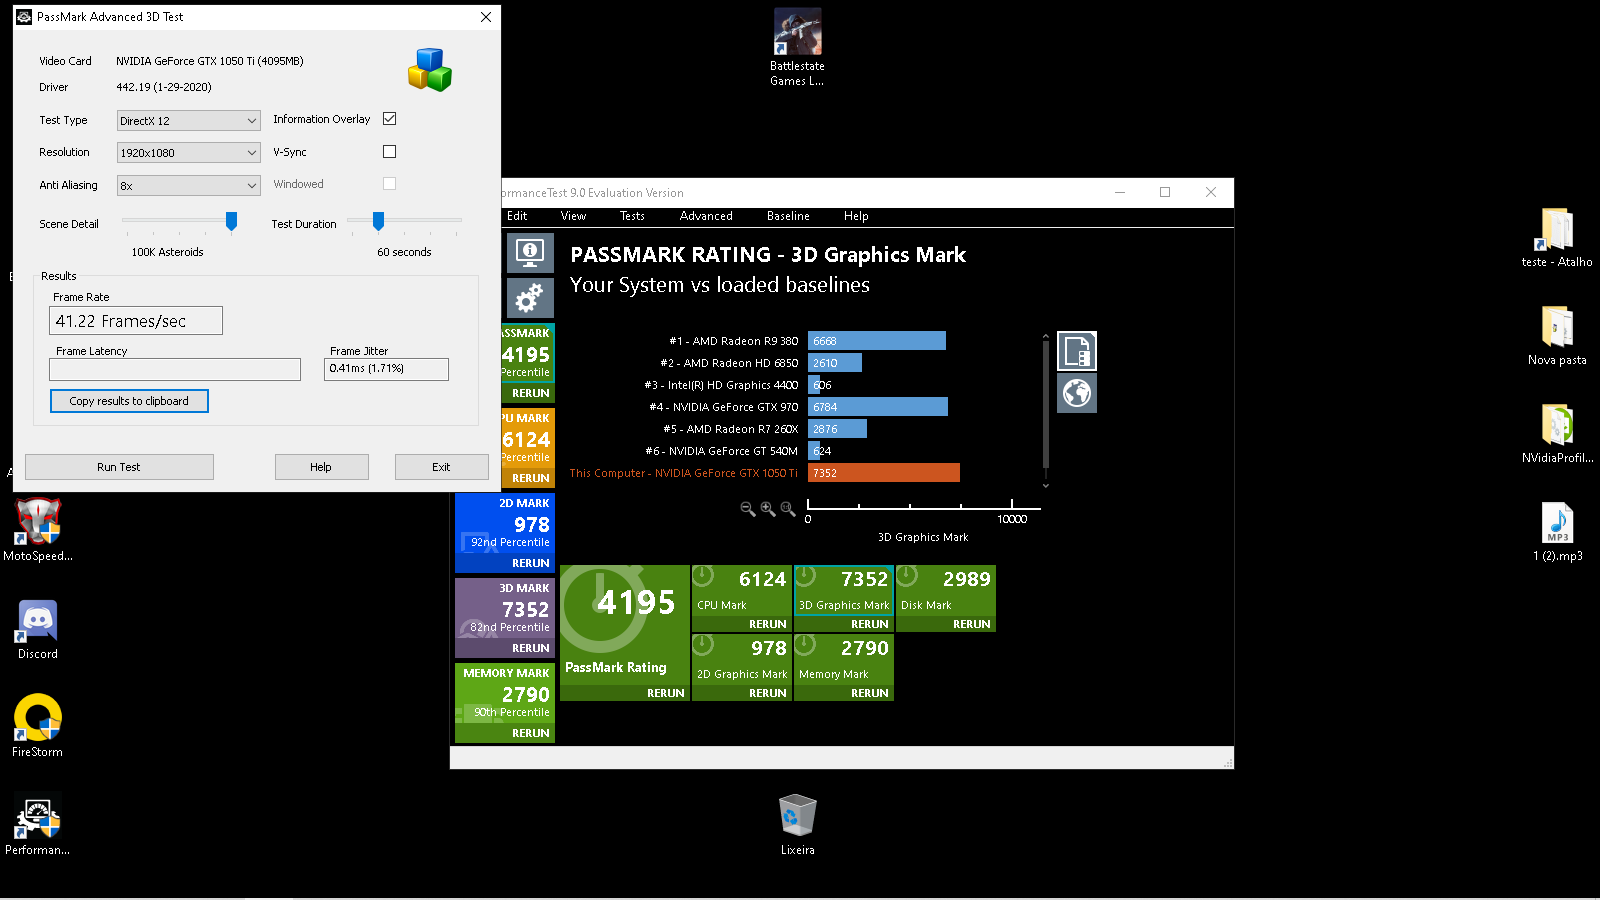Click the NVIDIA GeForce GTX 970 bar
This screenshot has width=1600, height=900.
878,407
